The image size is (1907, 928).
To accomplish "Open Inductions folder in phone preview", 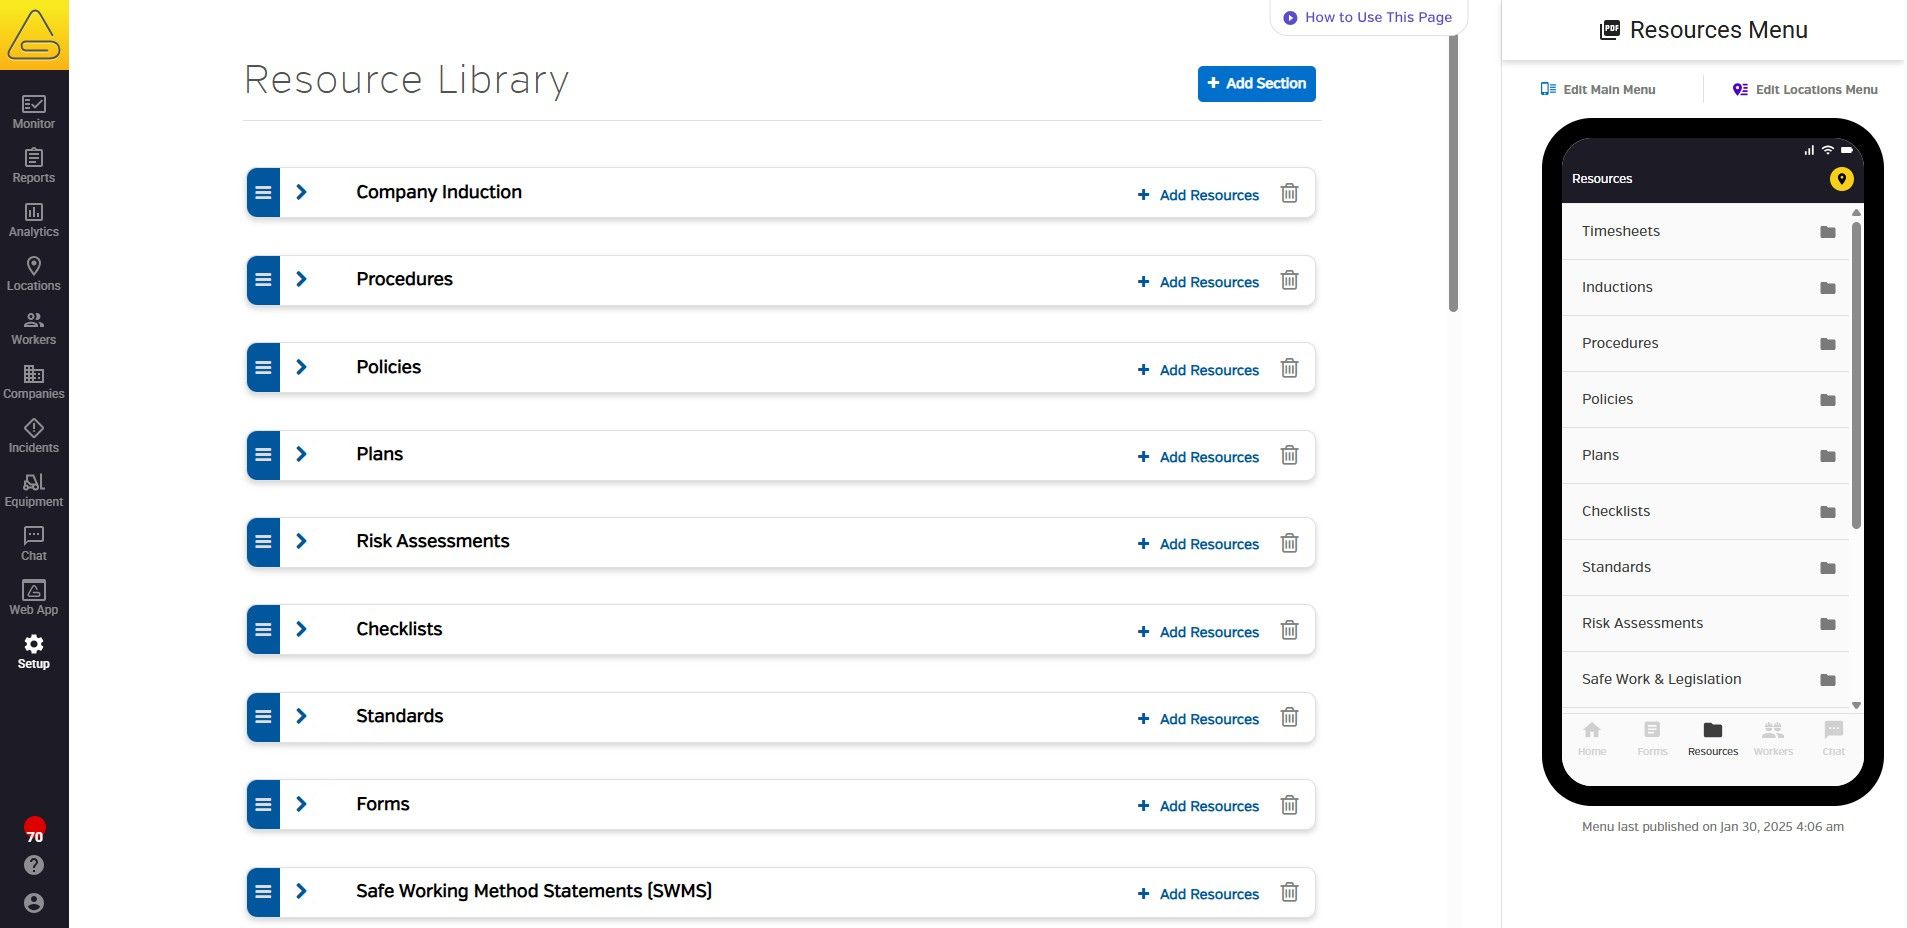I will 1705,288.
